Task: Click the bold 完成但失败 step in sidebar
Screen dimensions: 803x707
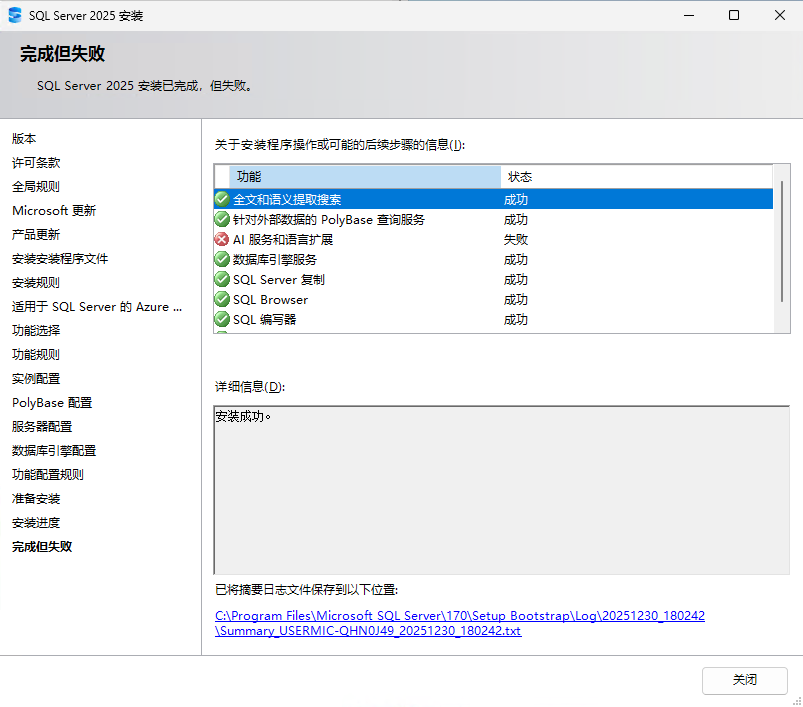Action: point(42,547)
